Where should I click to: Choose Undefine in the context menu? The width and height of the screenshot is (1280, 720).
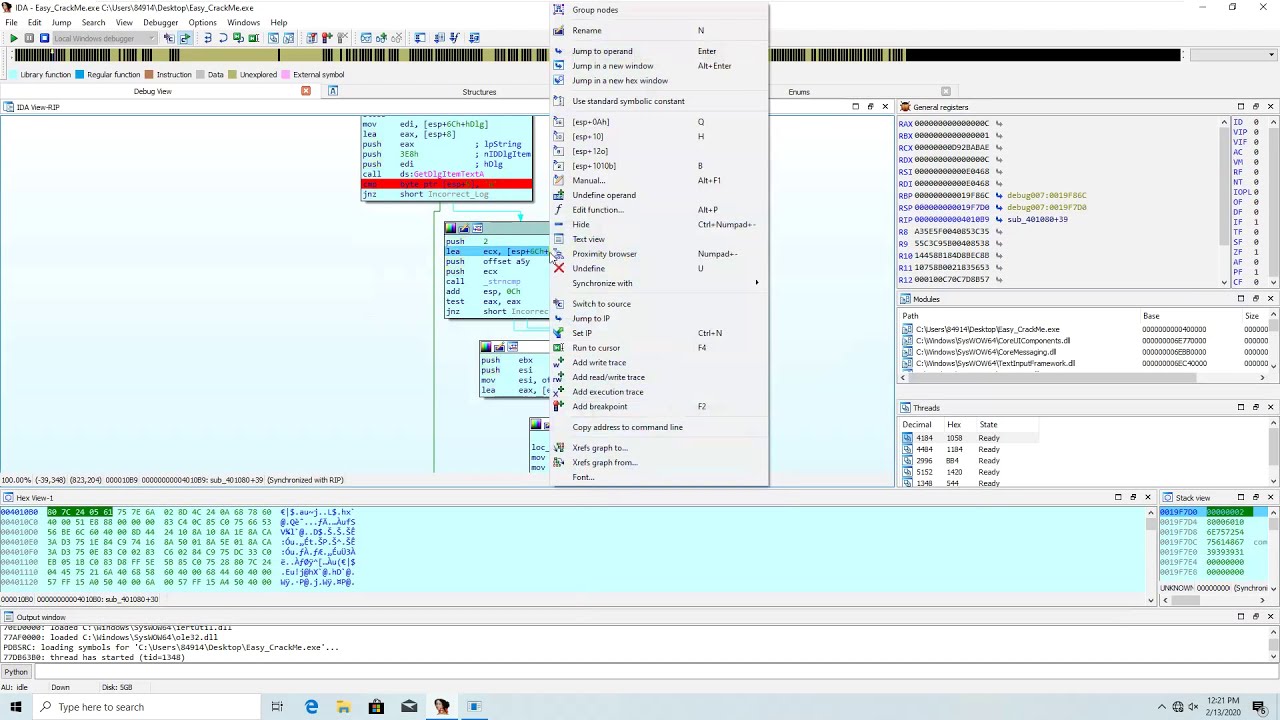660,269
